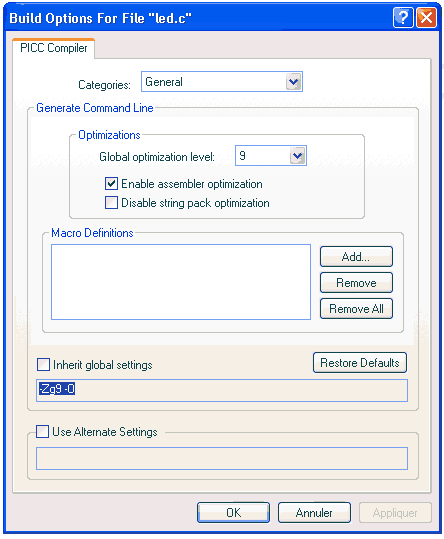Click inside the Macro Definitions list box
Screen dimensions: 444x539
pyautogui.click(x=181, y=282)
